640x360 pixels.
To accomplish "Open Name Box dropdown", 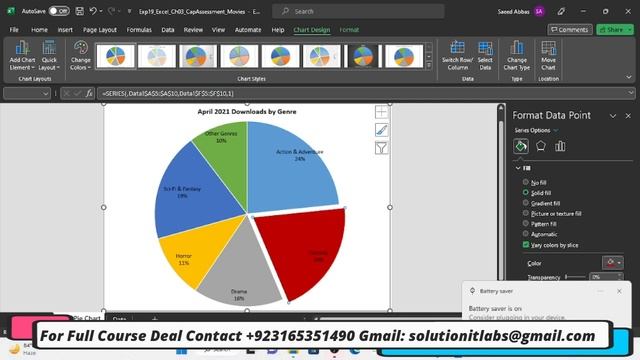I will (45, 93).
